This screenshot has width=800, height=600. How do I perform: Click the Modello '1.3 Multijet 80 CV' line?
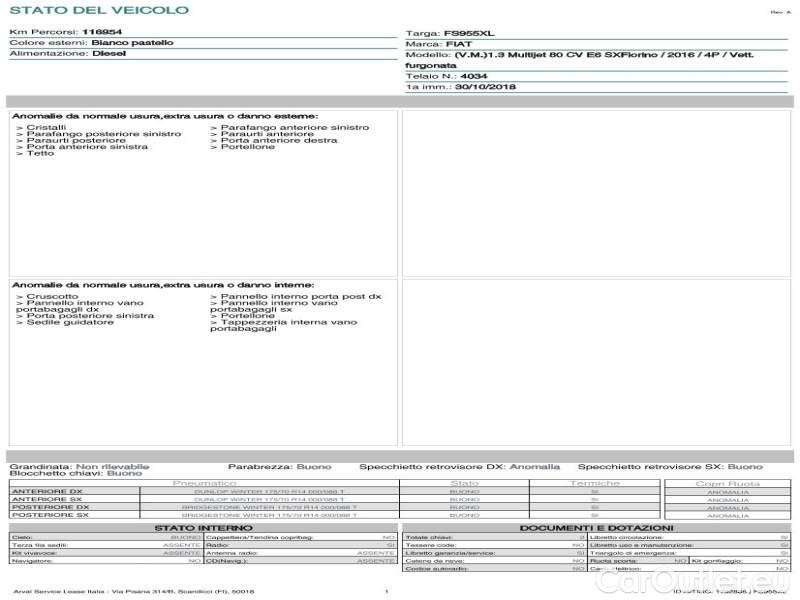(580, 60)
